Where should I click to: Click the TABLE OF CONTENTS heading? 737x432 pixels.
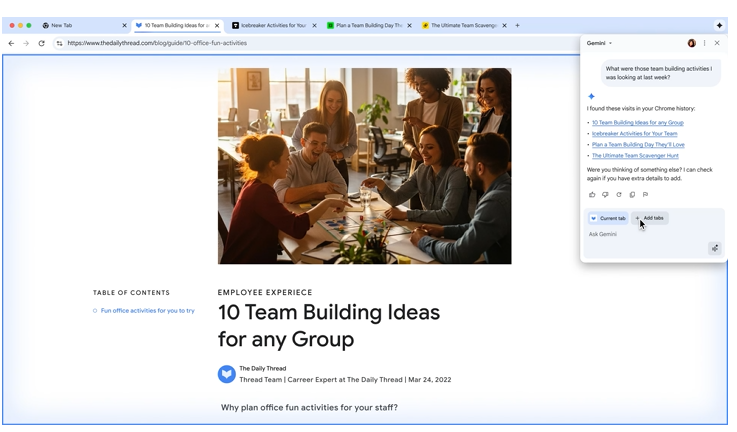click(x=131, y=293)
